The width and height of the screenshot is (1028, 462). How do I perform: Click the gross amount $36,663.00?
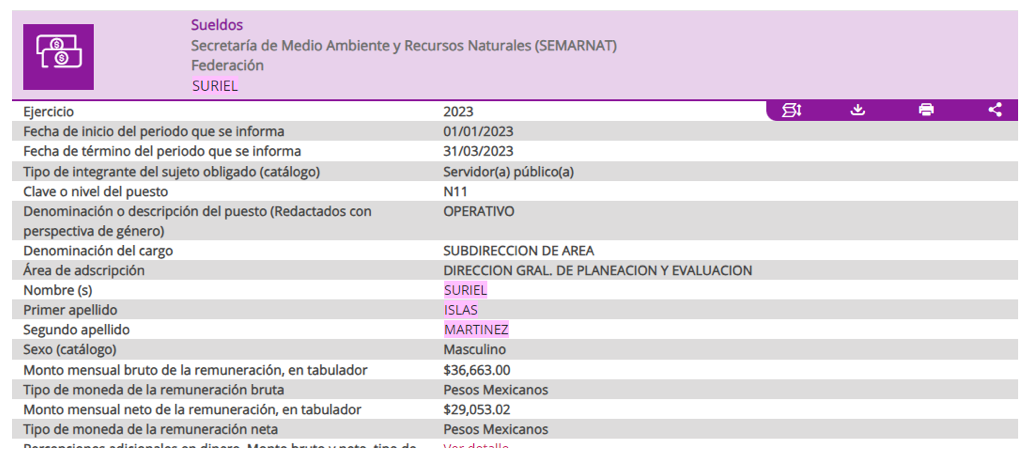(476, 370)
